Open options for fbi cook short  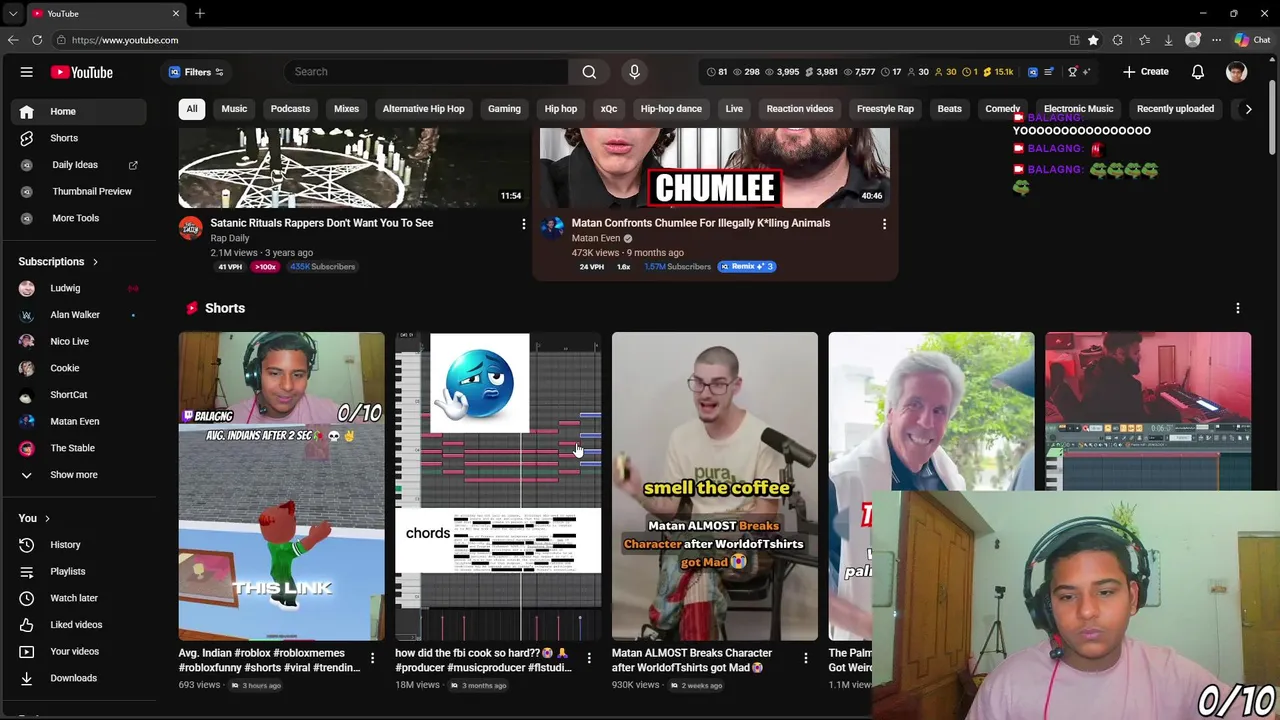[x=589, y=658]
